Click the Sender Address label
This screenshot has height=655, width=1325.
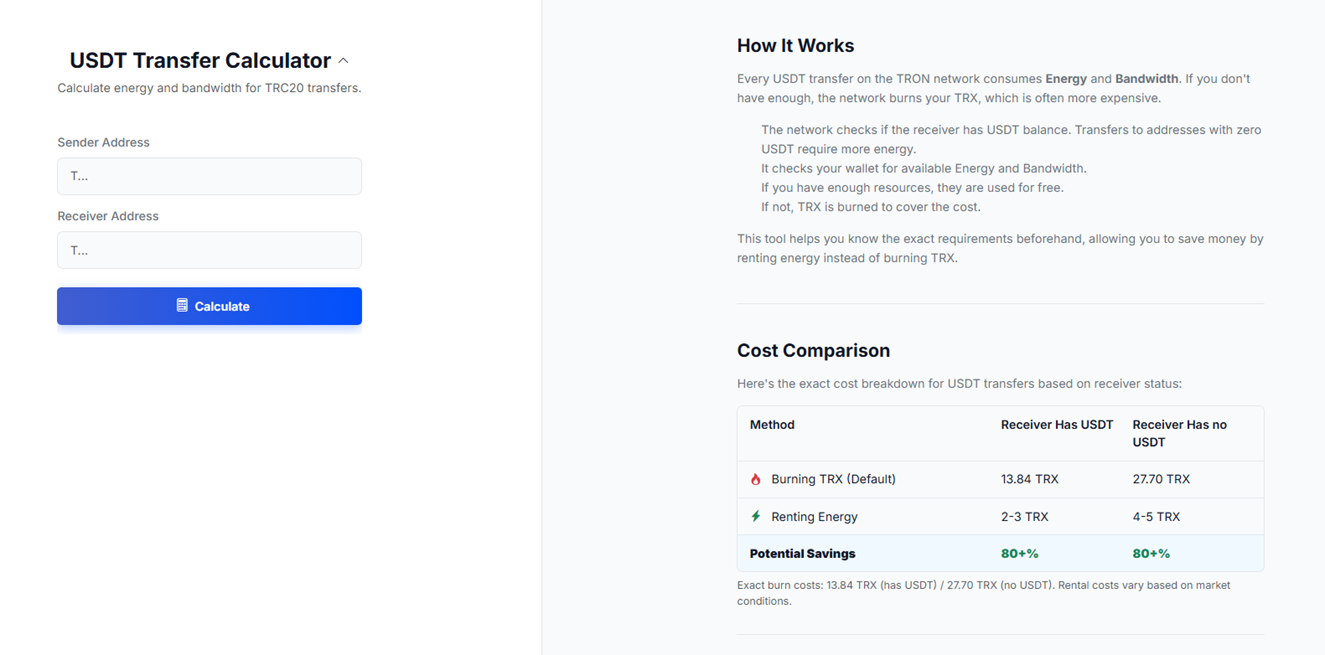(x=103, y=143)
